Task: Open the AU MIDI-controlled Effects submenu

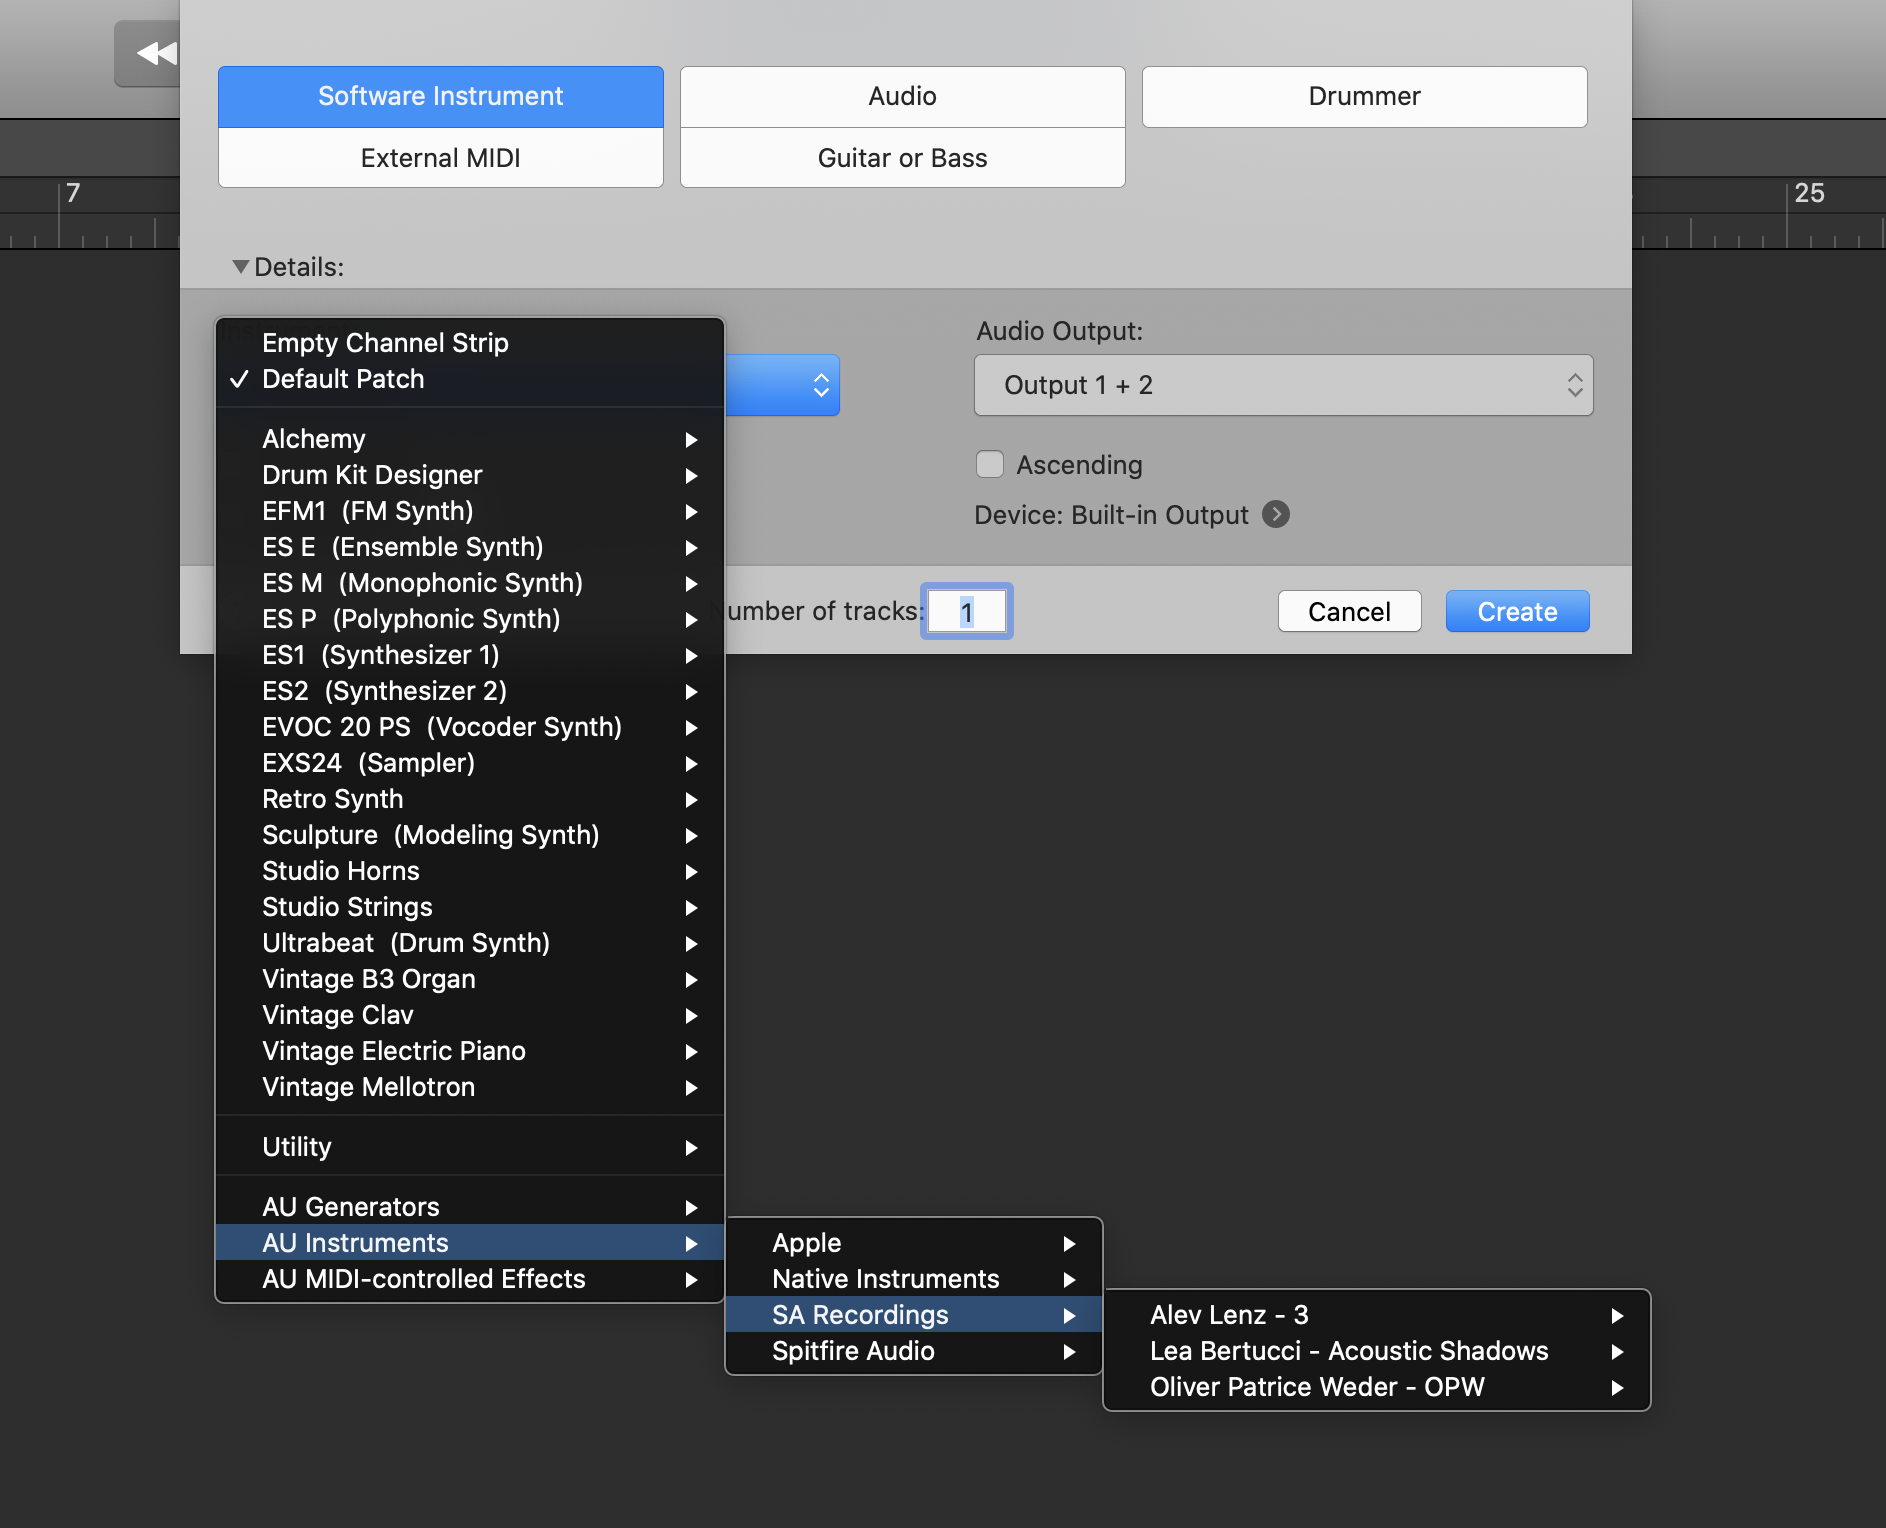Action: 469,1279
